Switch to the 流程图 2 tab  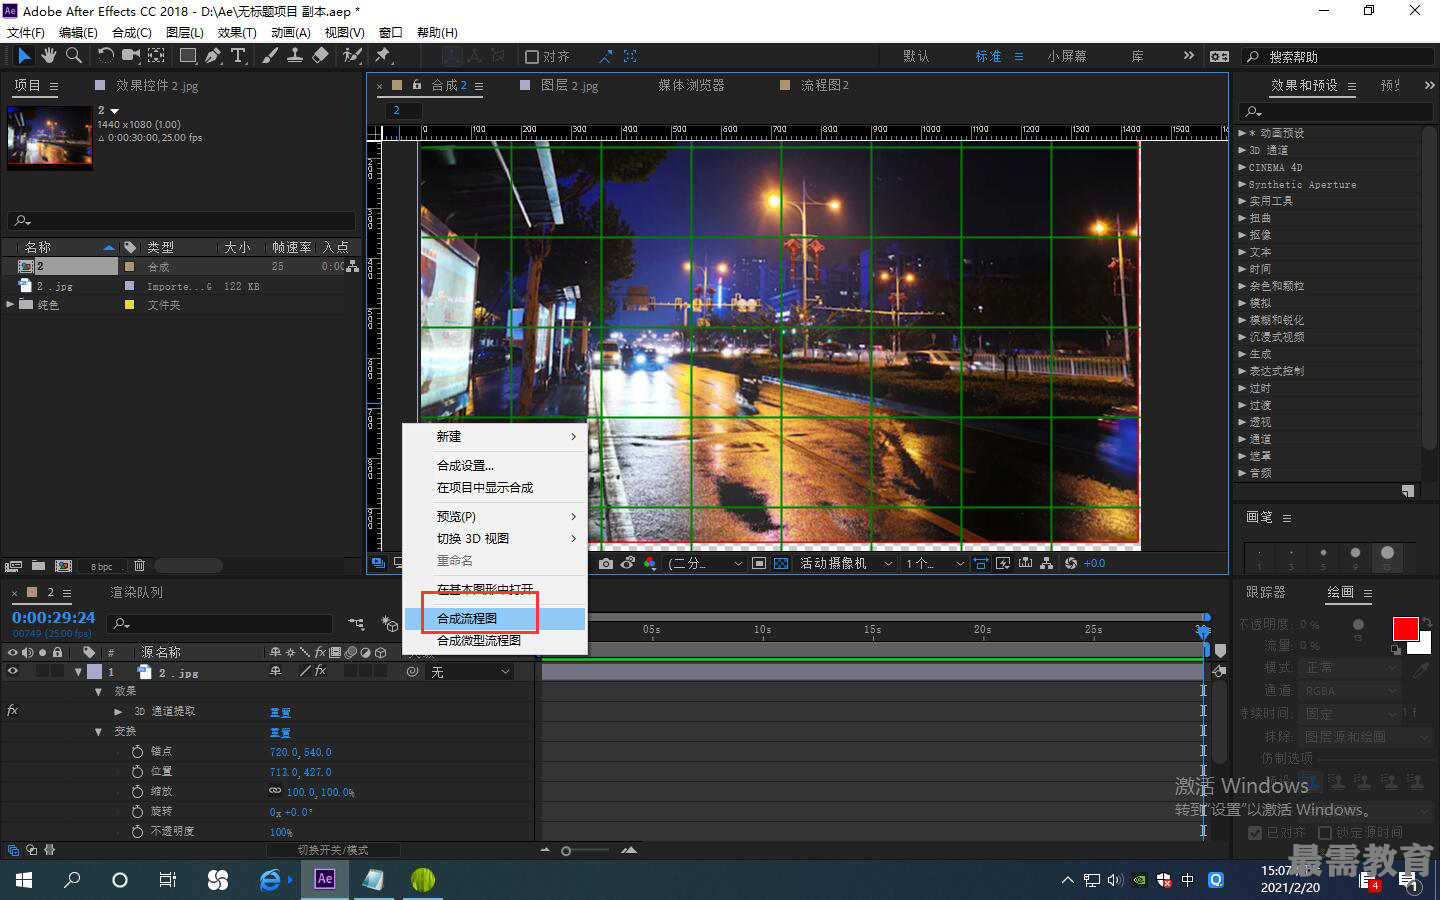pos(825,86)
